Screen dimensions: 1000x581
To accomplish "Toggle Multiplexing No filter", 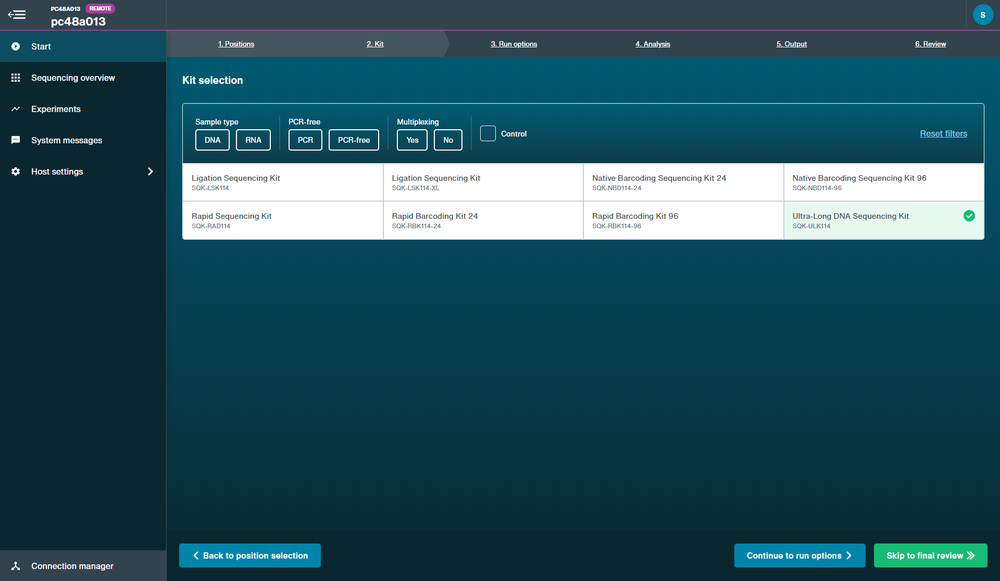I will pyautogui.click(x=448, y=140).
